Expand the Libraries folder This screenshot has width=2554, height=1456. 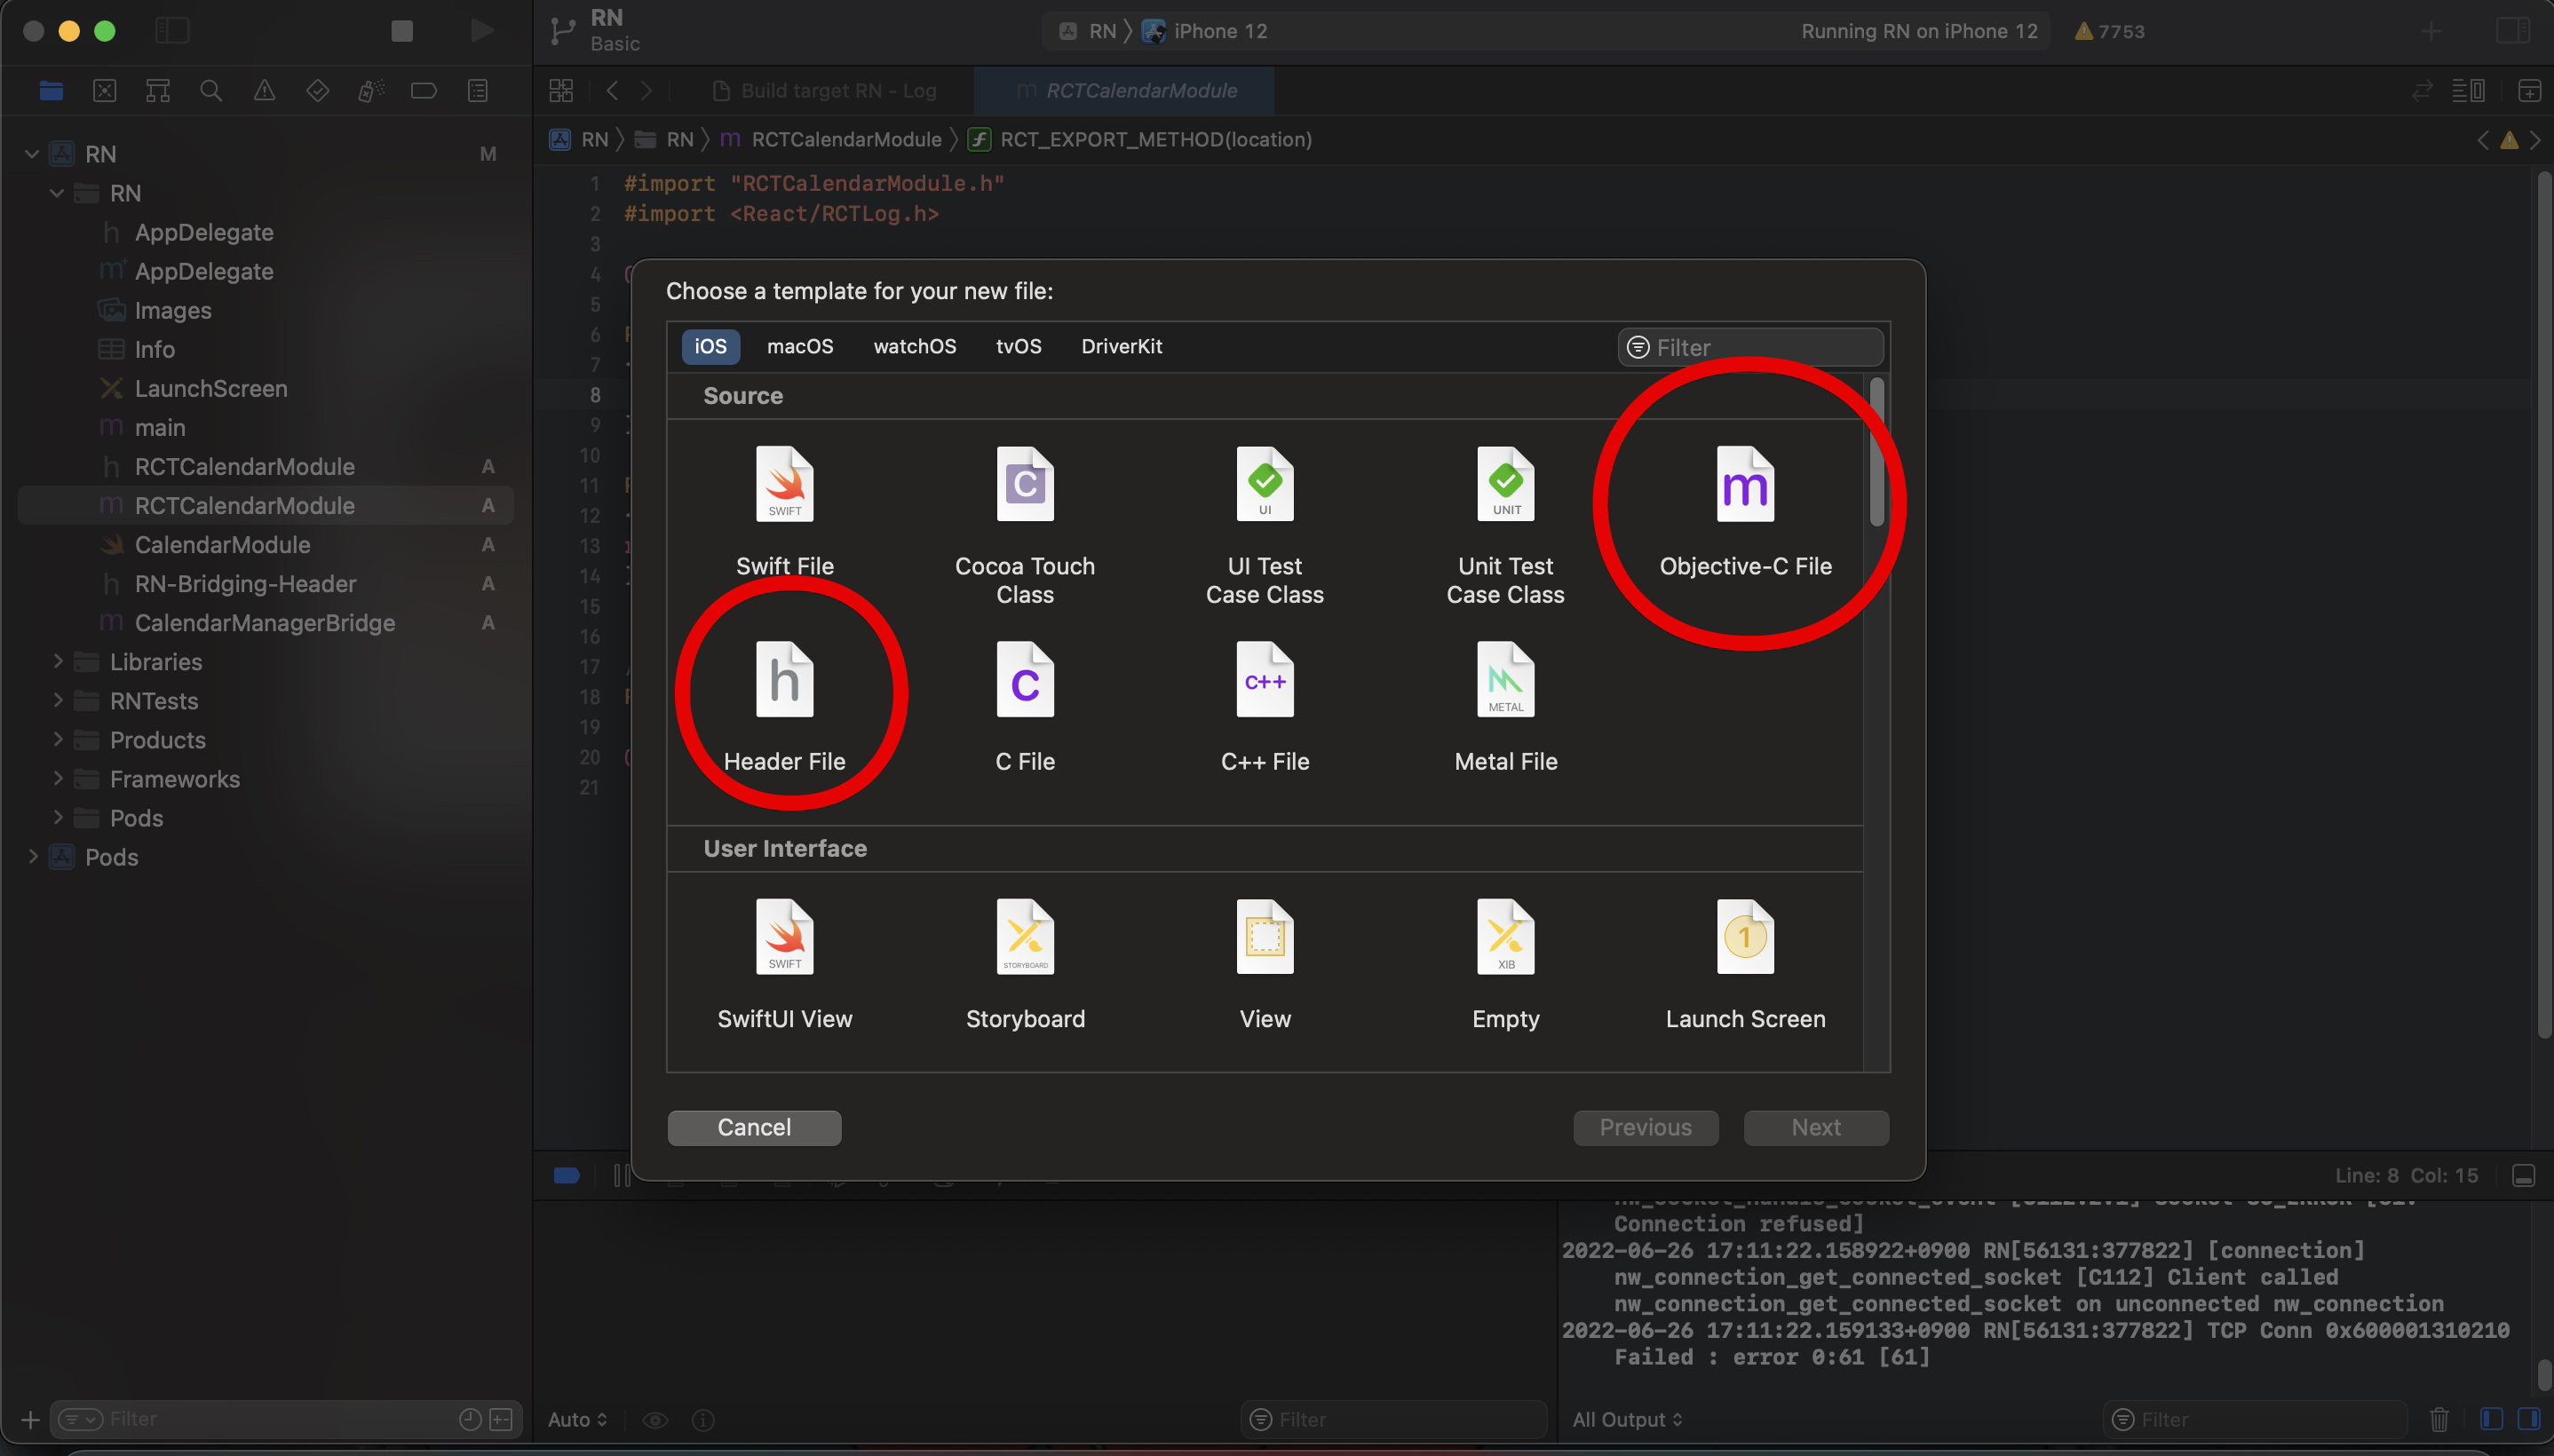58,662
